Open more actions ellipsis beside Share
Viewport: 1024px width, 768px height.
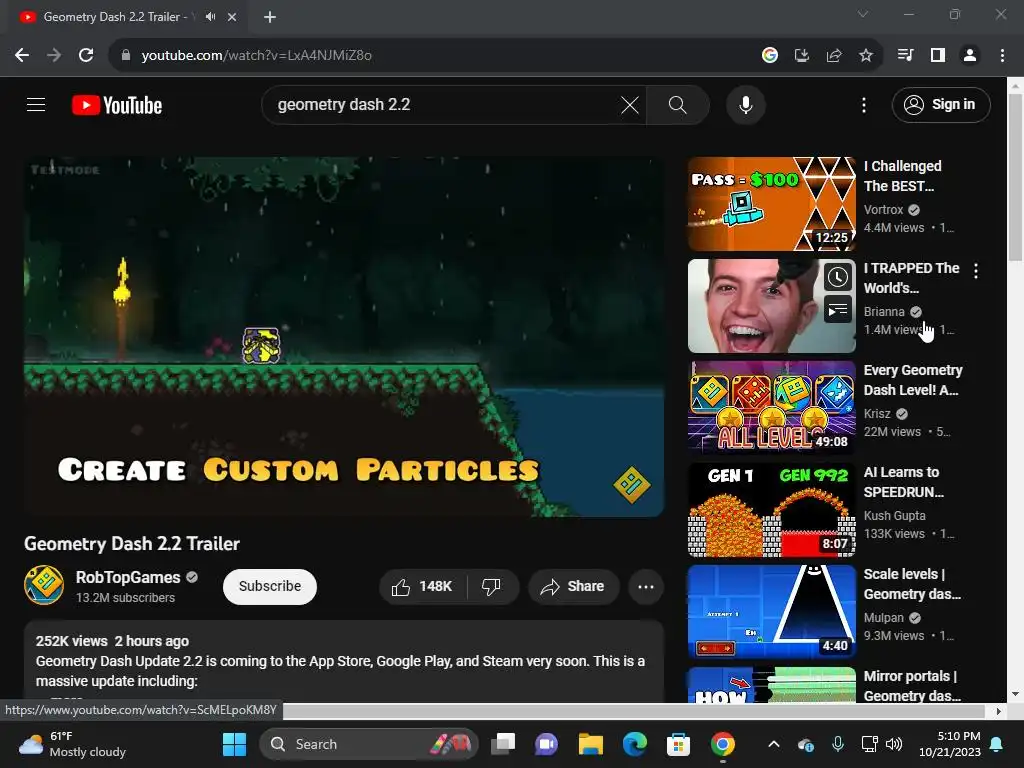pos(646,586)
